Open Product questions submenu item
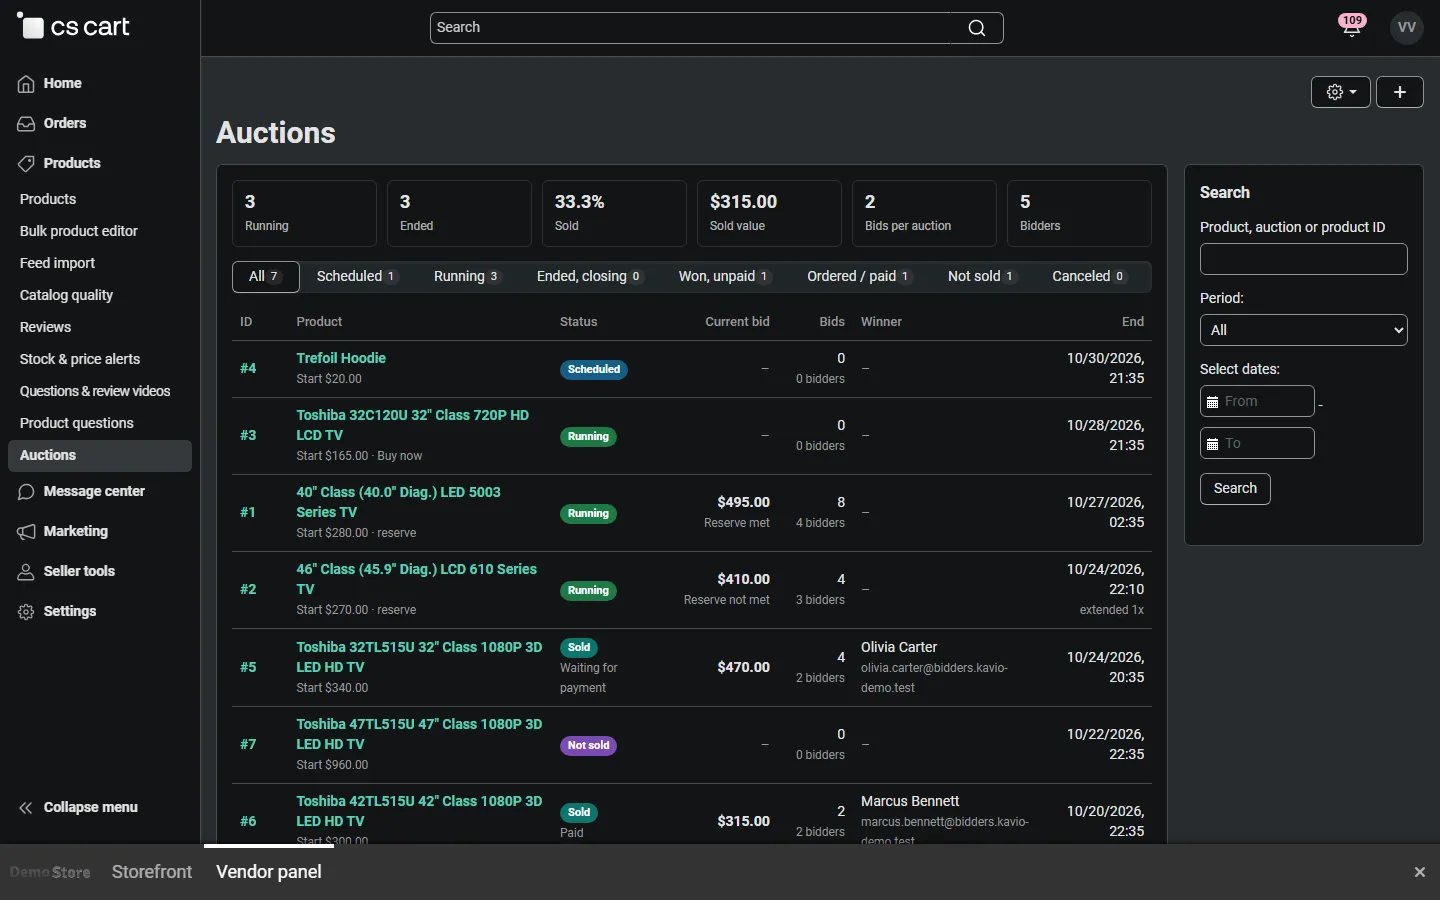Image resolution: width=1440 pixels, height=900 pixels. point(77,423)
